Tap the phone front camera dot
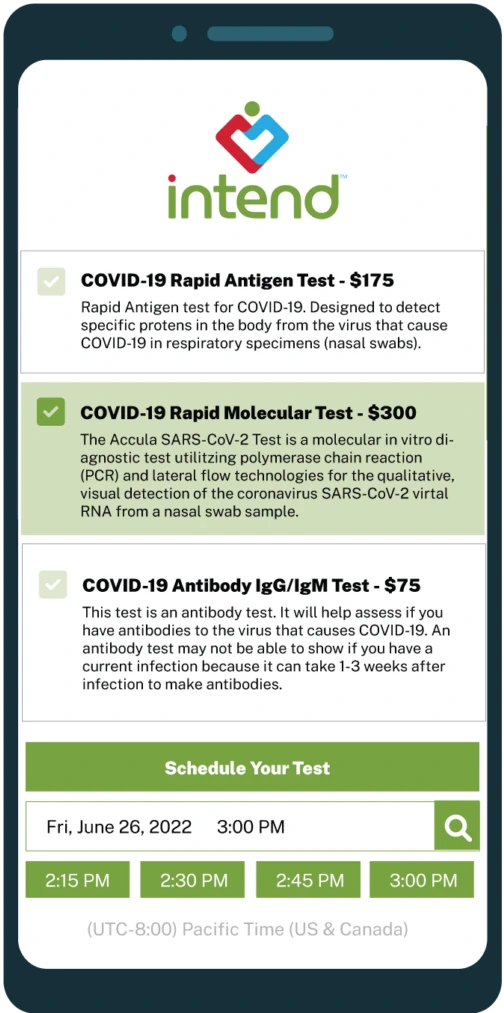This screenshot has width=504, height=1013. 180,34
